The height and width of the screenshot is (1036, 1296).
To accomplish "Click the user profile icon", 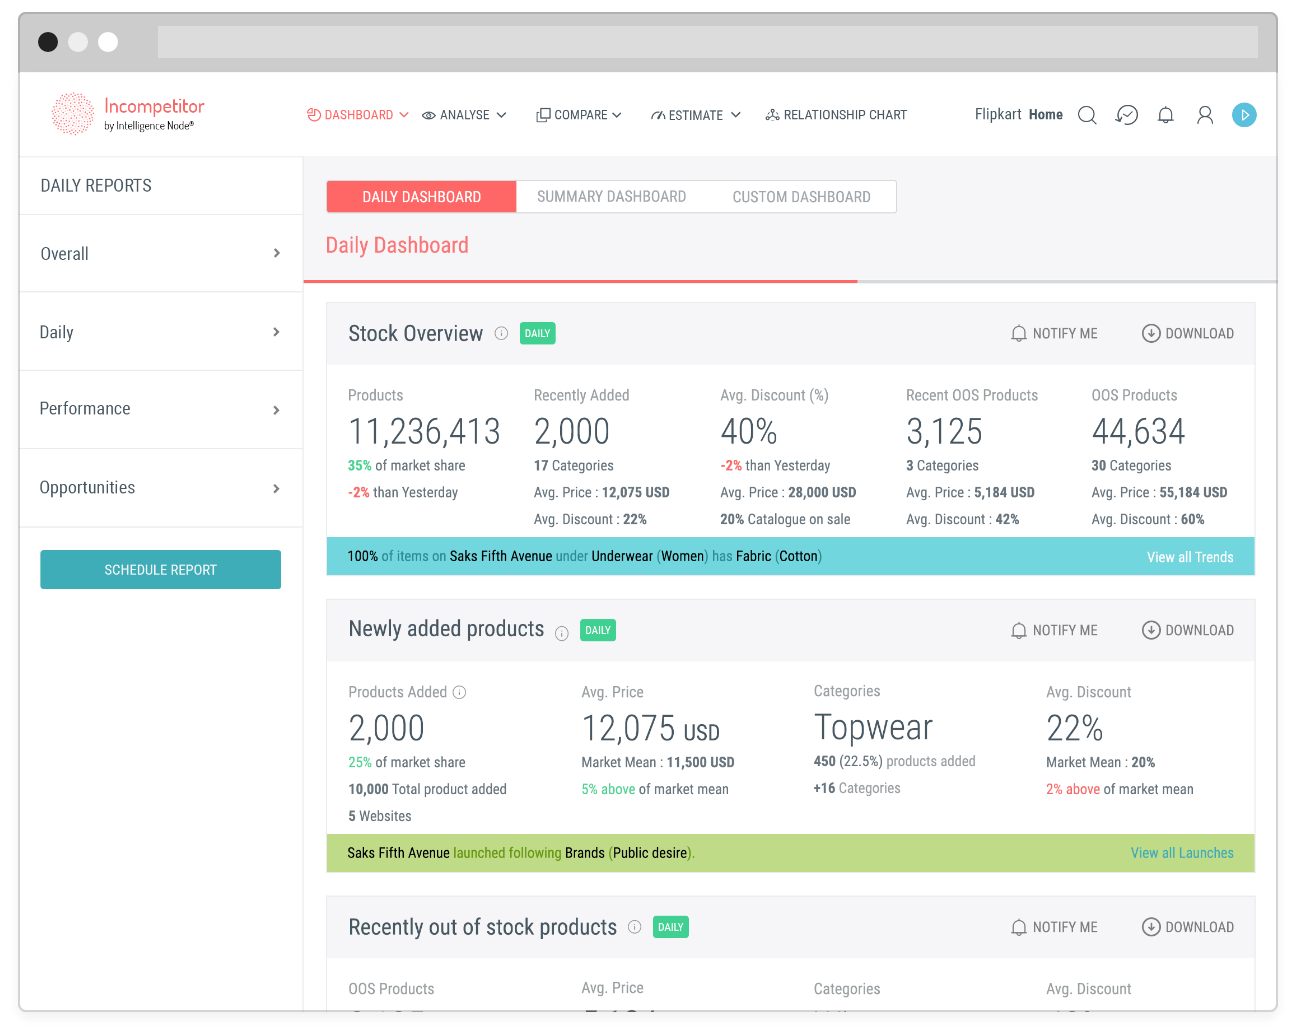I will coord(1204,115).
